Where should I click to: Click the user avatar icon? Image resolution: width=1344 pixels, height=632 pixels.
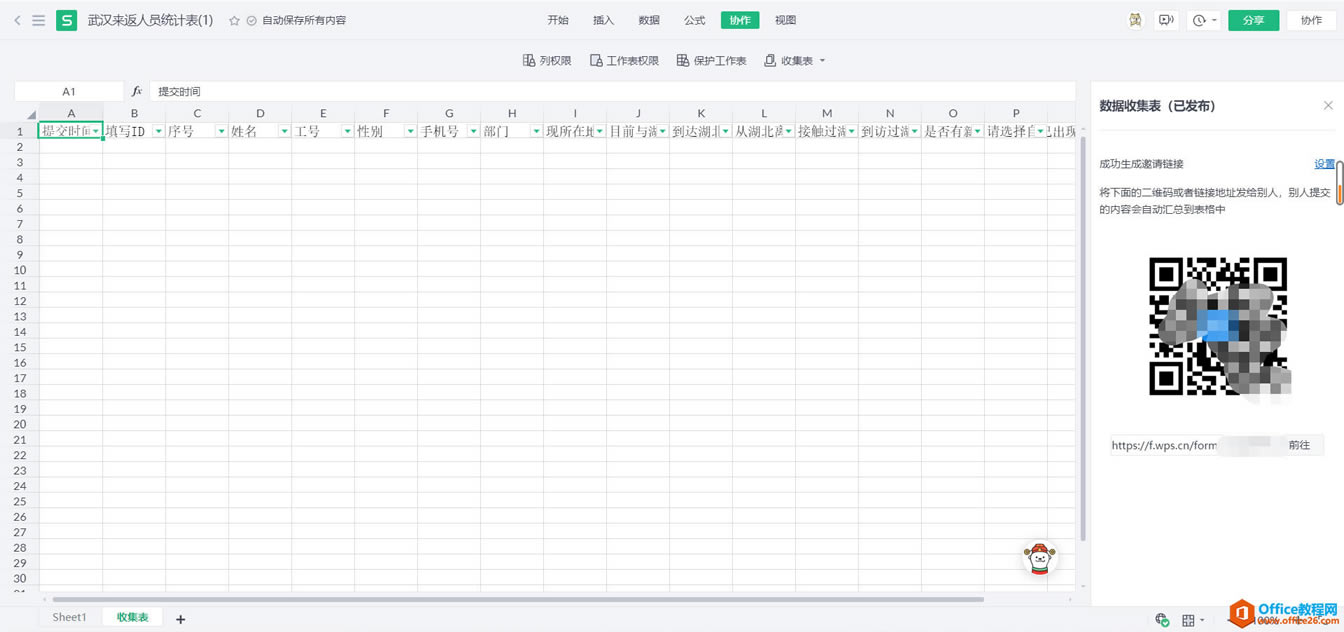coord(1135,20)
